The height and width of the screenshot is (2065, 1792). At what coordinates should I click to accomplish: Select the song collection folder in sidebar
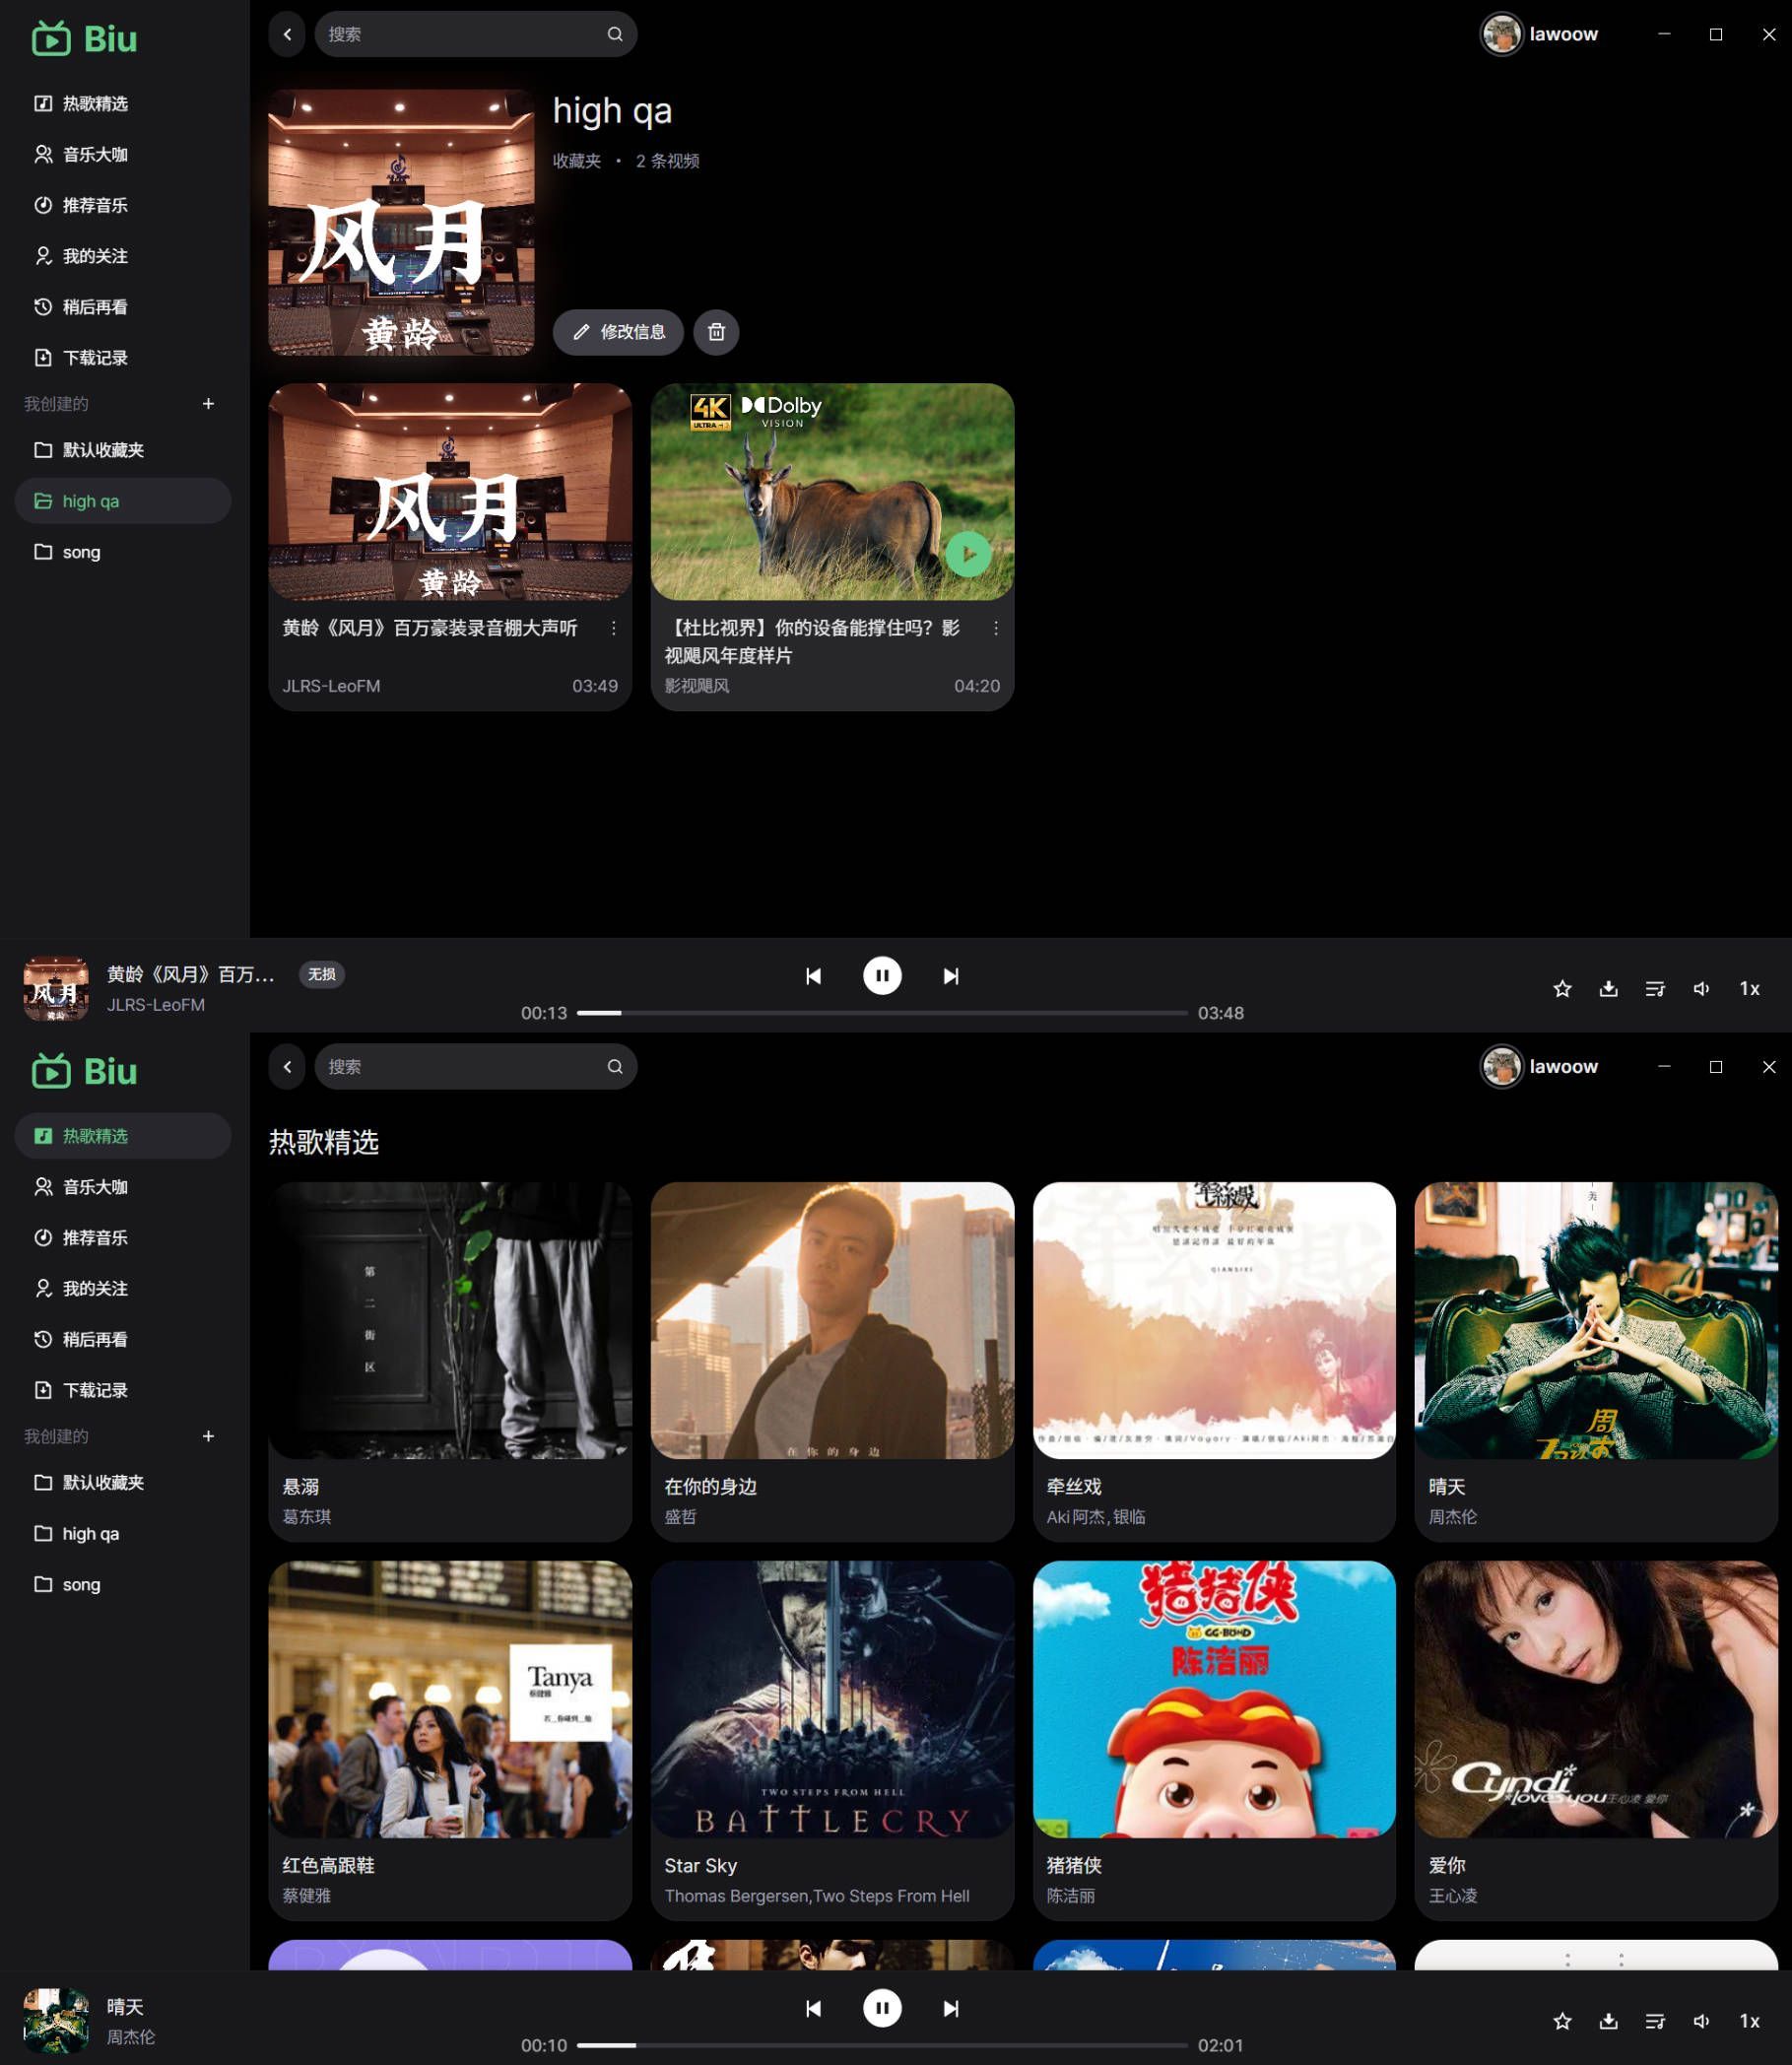point(81,552)
